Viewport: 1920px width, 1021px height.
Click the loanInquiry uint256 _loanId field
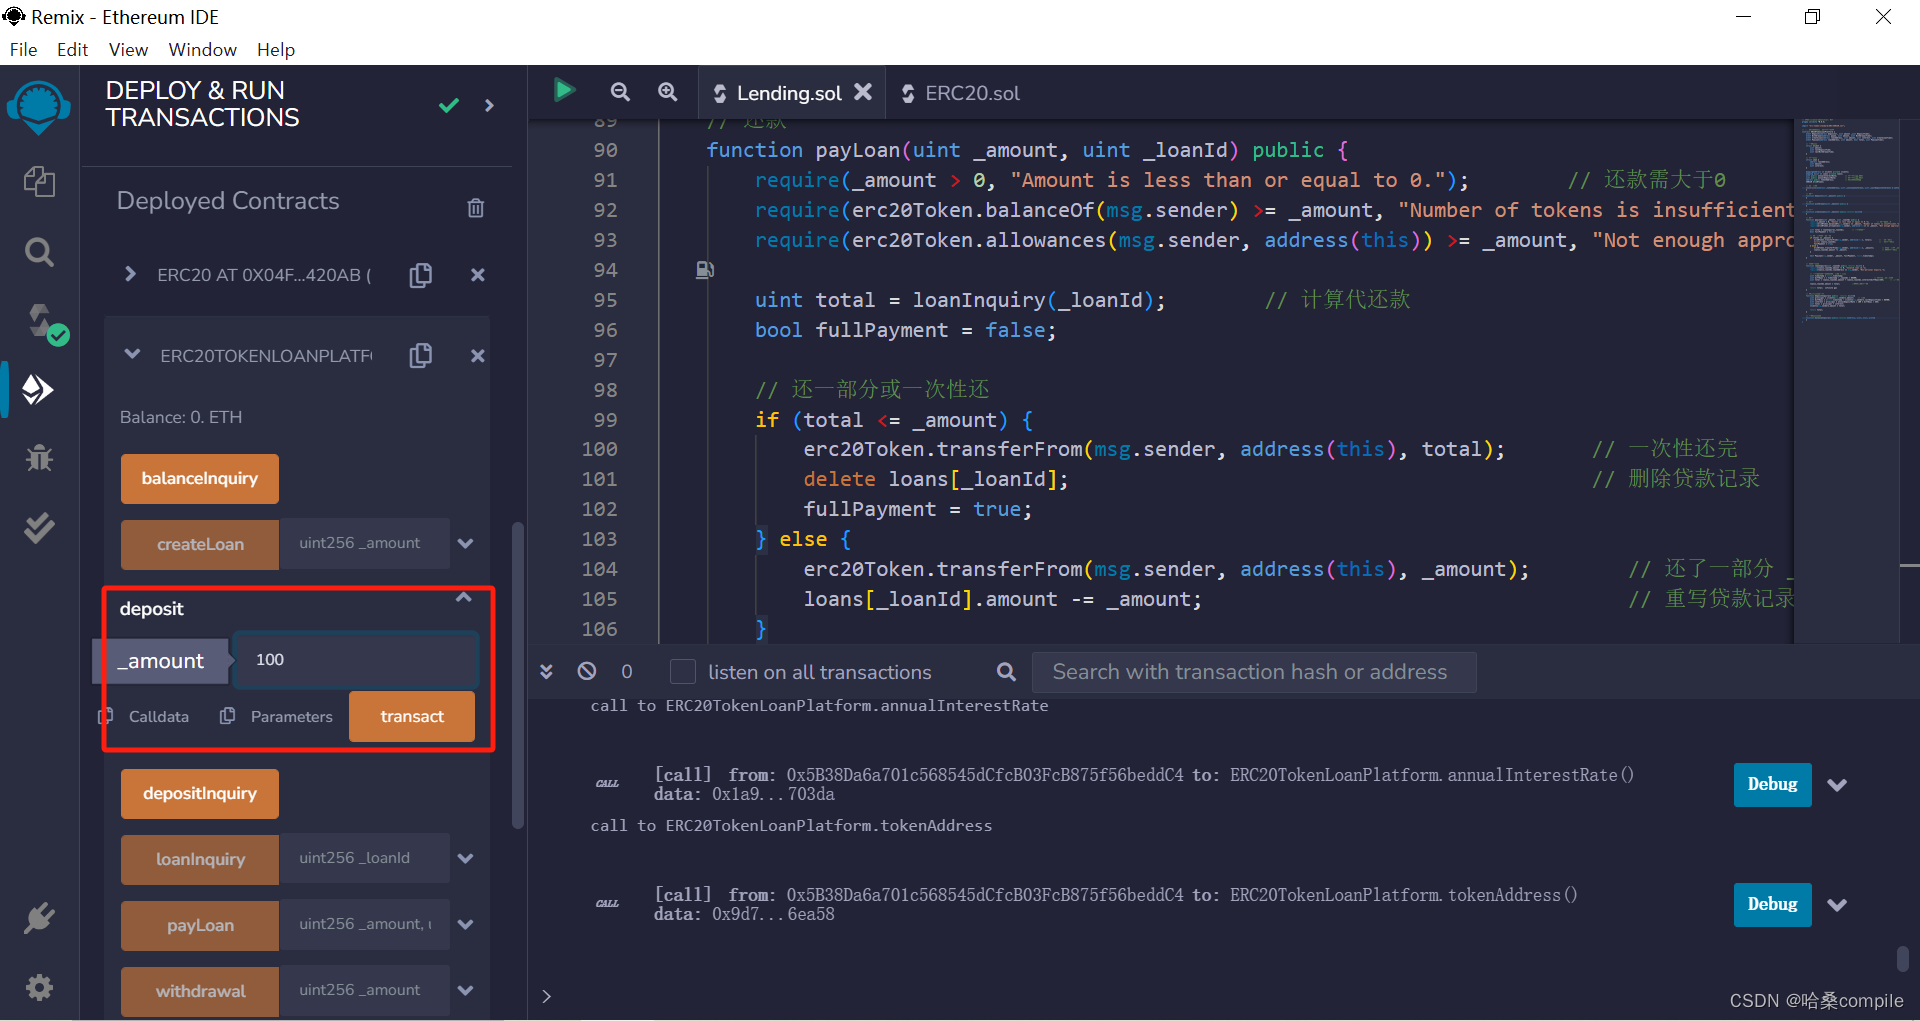[365, 859]
